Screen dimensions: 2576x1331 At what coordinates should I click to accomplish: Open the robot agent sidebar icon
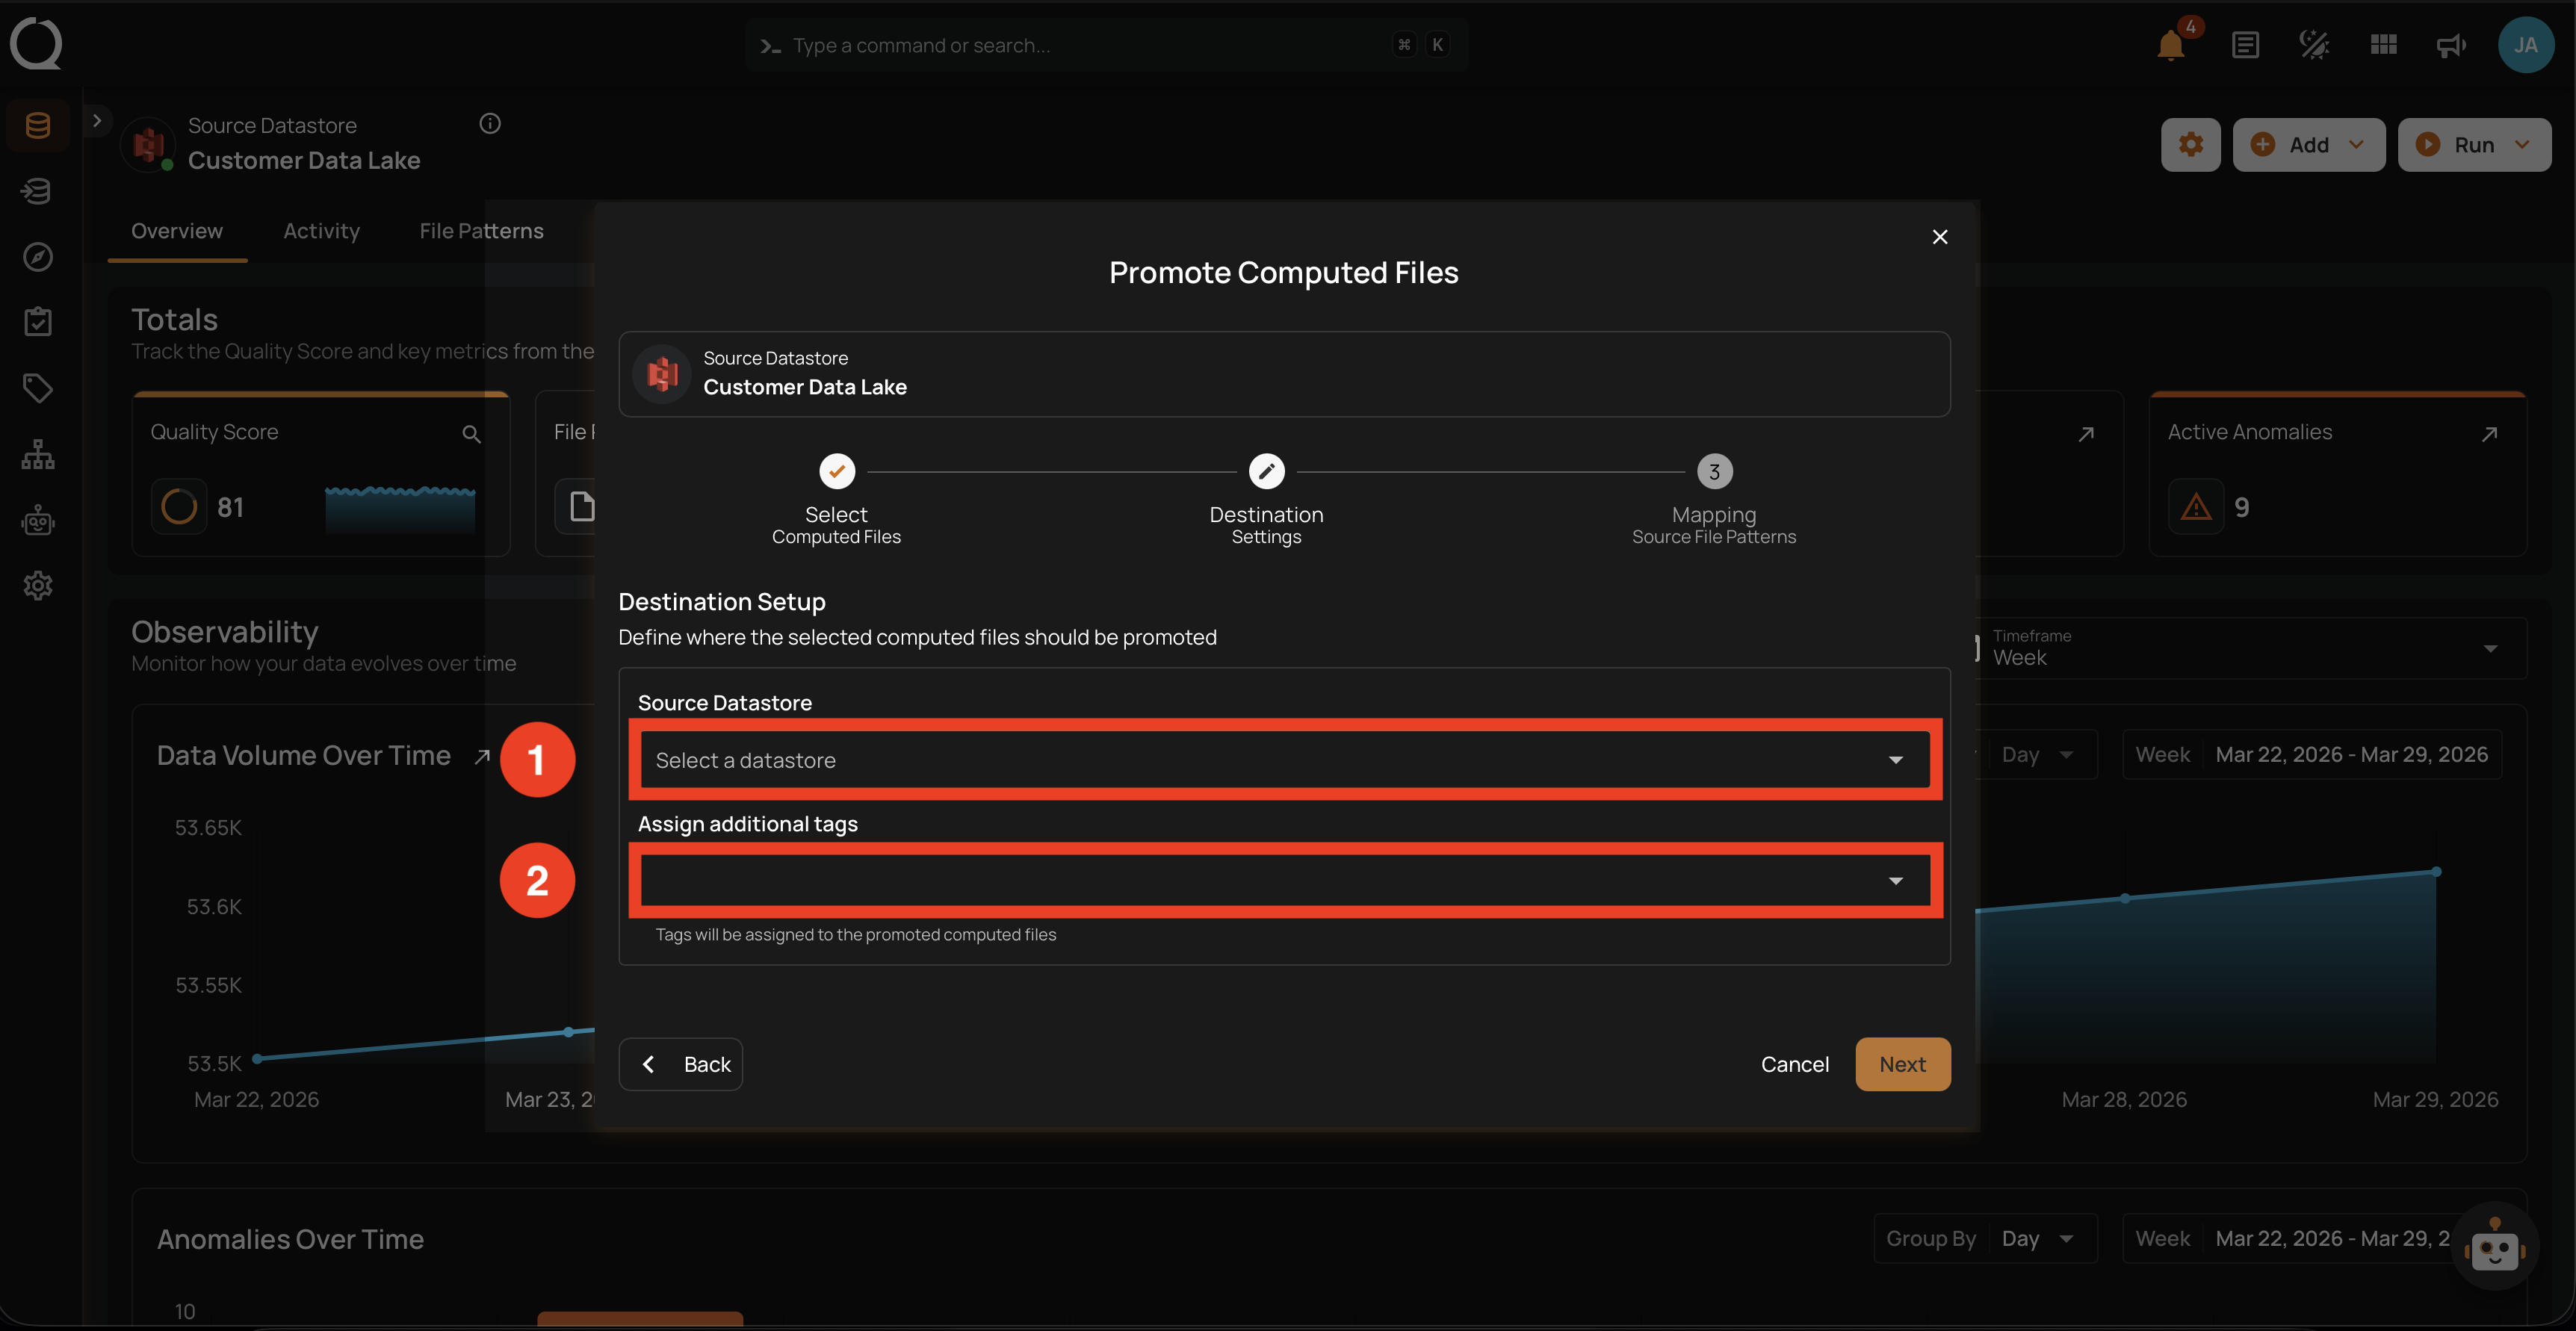coord(38,520)
